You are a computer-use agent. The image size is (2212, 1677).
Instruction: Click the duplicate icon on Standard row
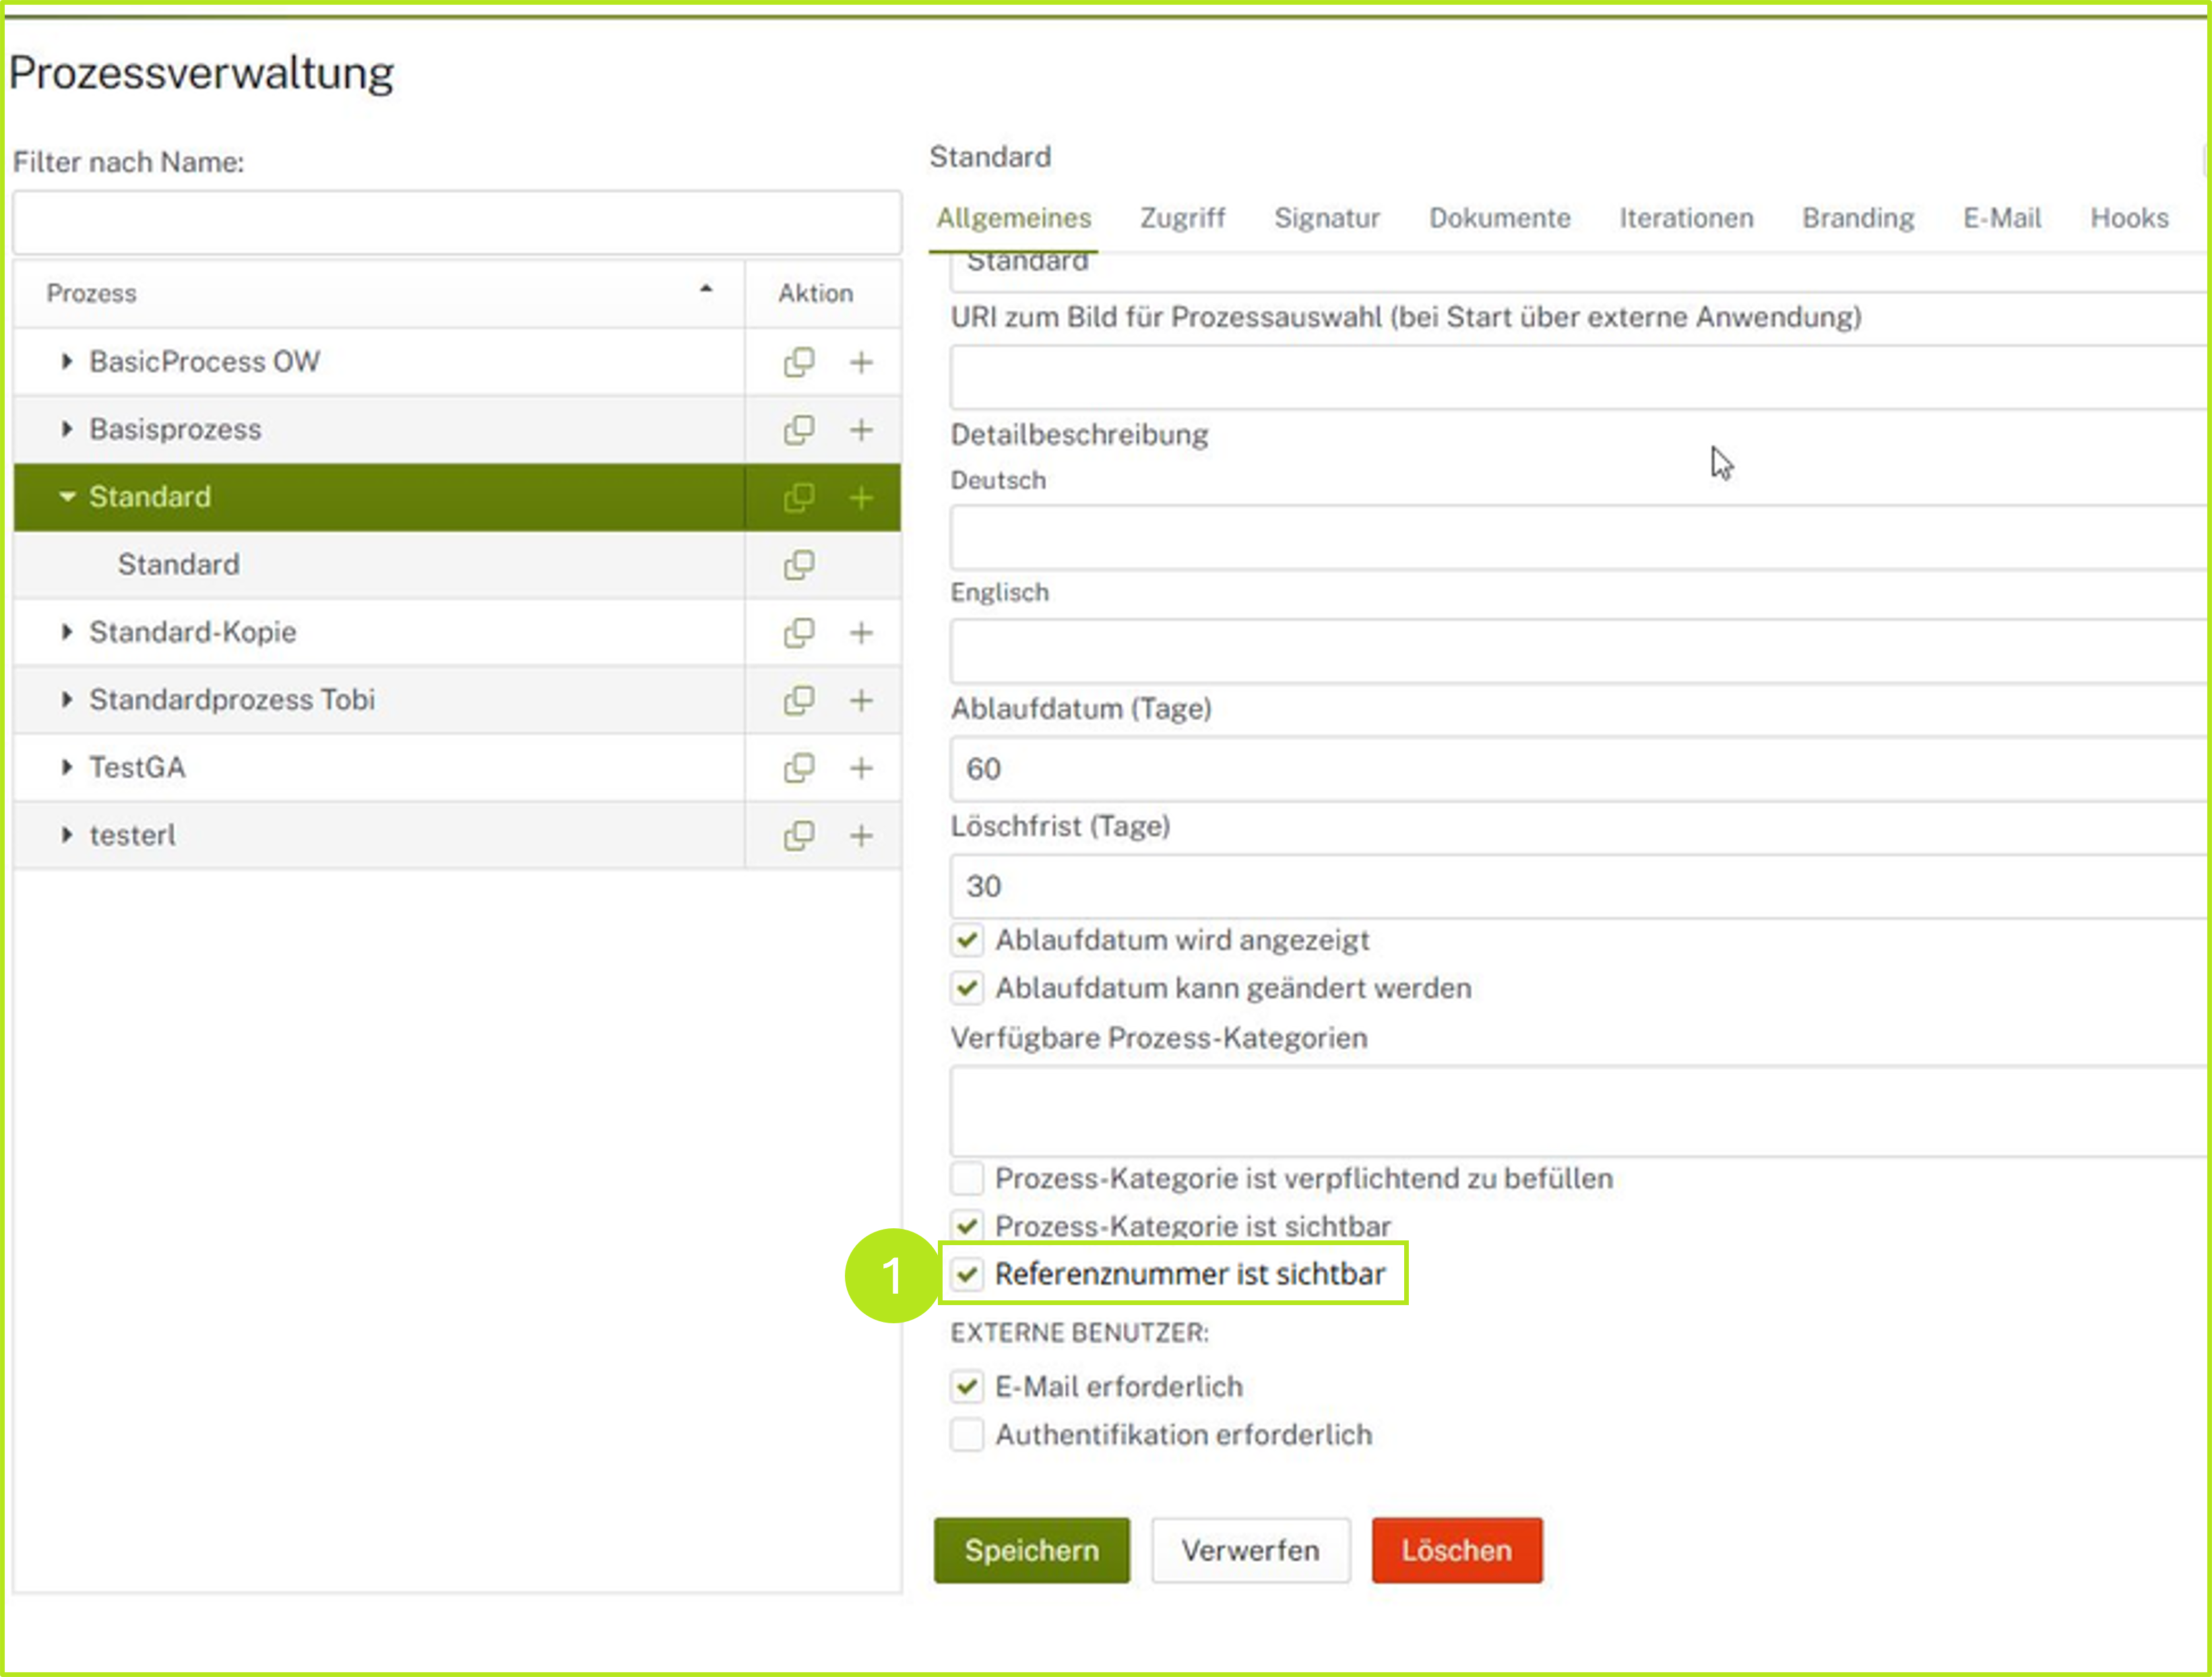(799, 497)
